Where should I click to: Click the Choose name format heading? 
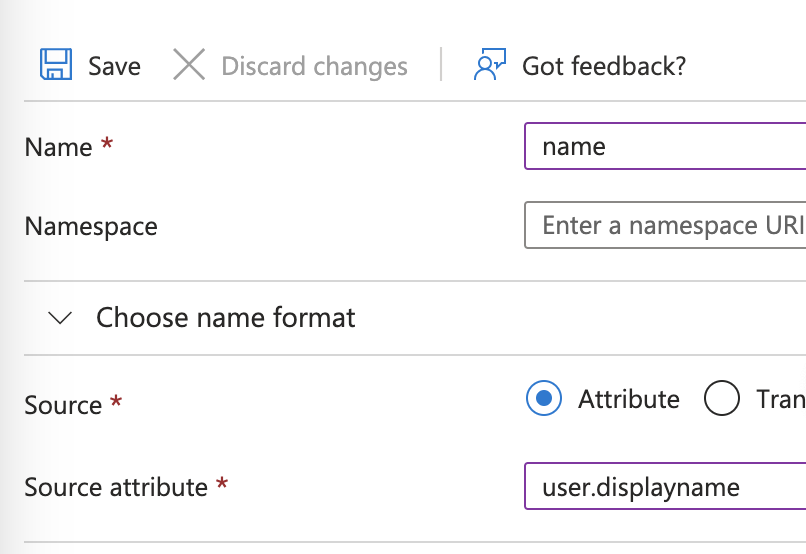(x=226, y=317)
